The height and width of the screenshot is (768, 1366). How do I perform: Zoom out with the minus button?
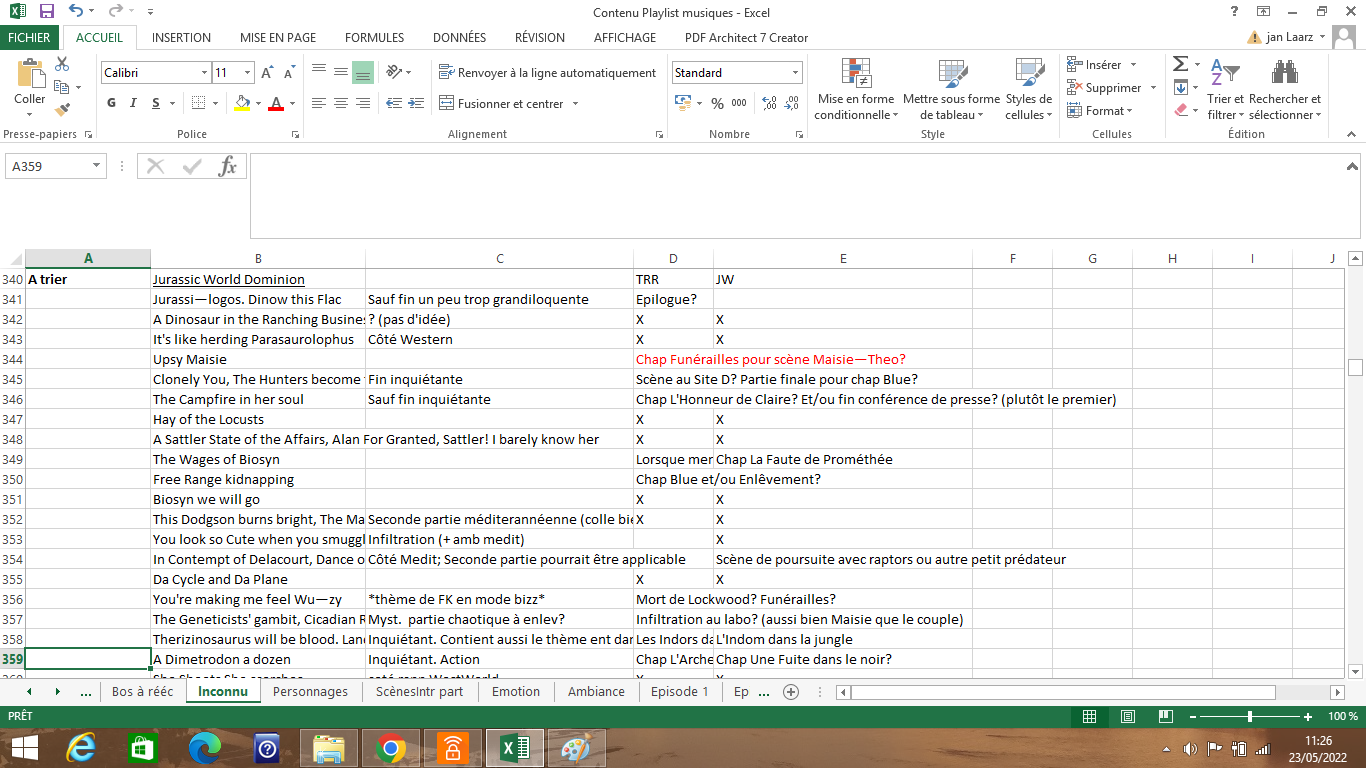(1191, 717)
